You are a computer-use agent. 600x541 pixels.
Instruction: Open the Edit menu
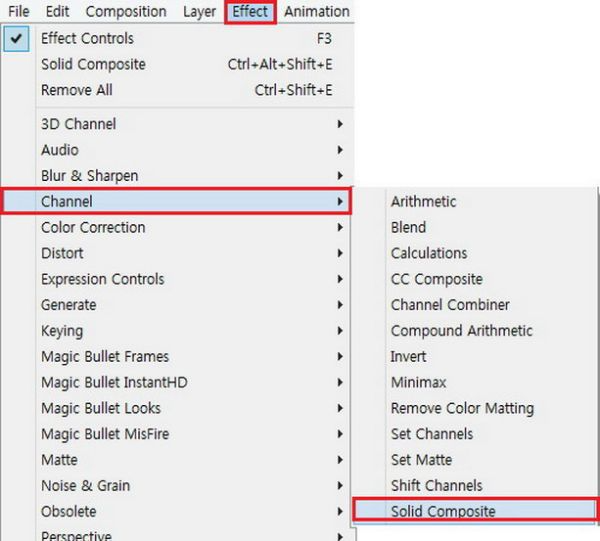click(x=57, y=12)
